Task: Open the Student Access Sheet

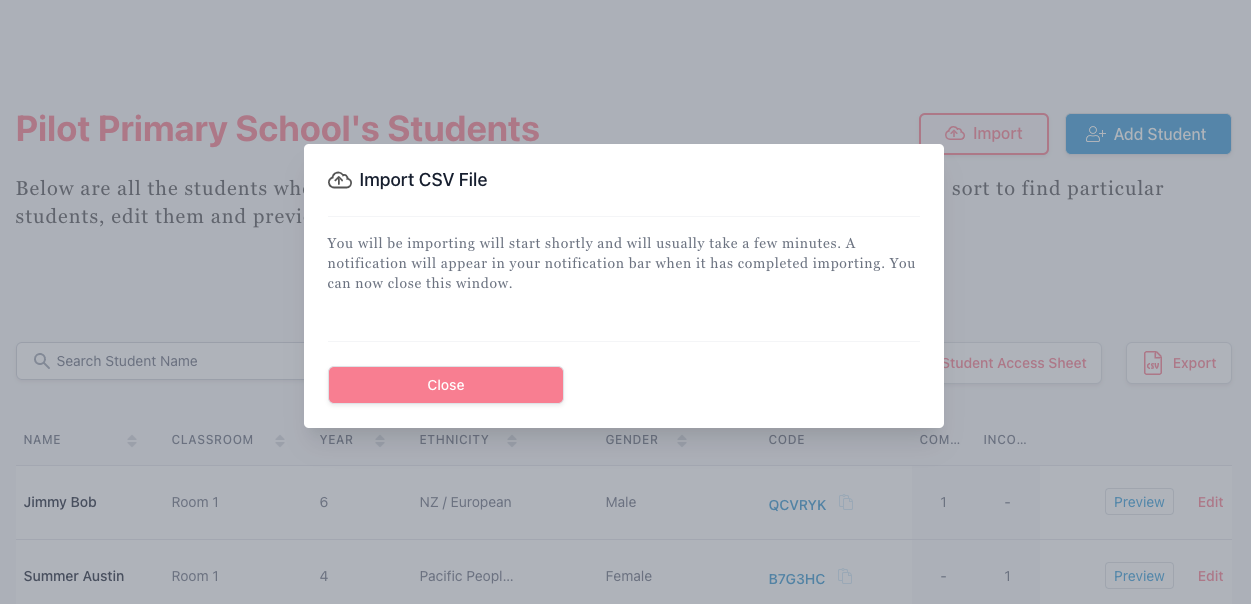Action: 1014,363
